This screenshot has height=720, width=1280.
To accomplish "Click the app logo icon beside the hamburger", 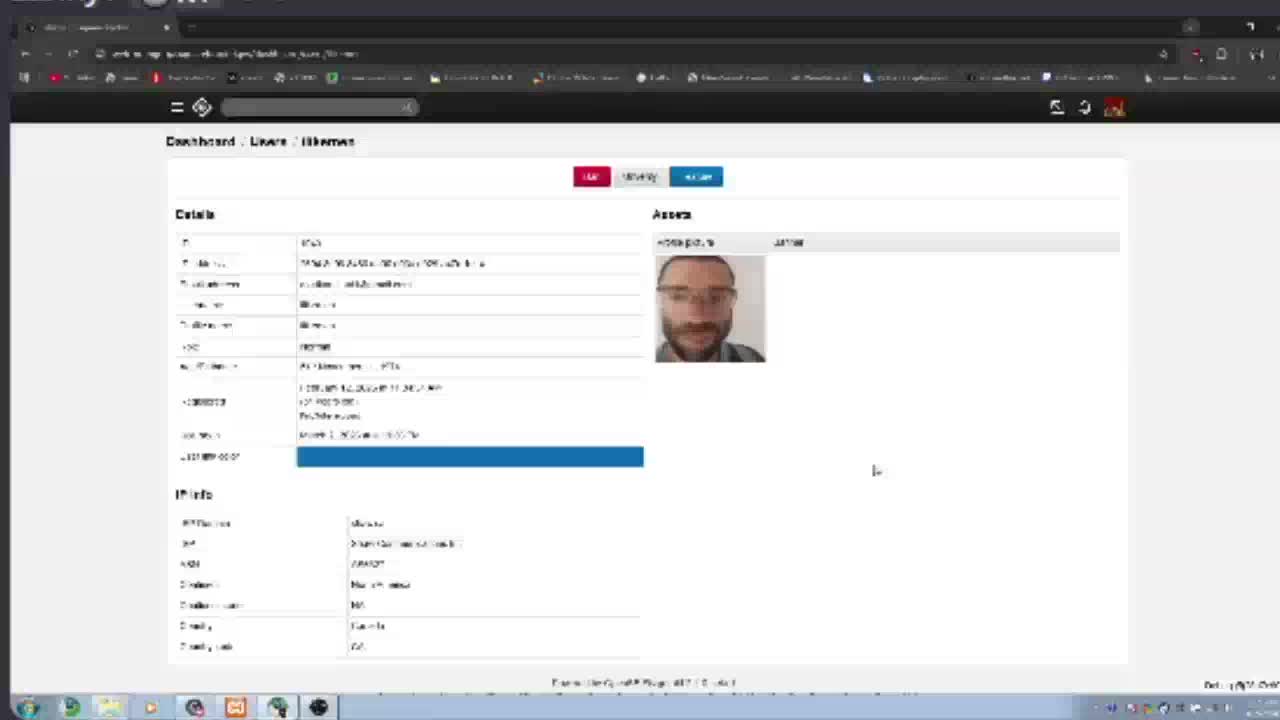I will click(201, 107).
